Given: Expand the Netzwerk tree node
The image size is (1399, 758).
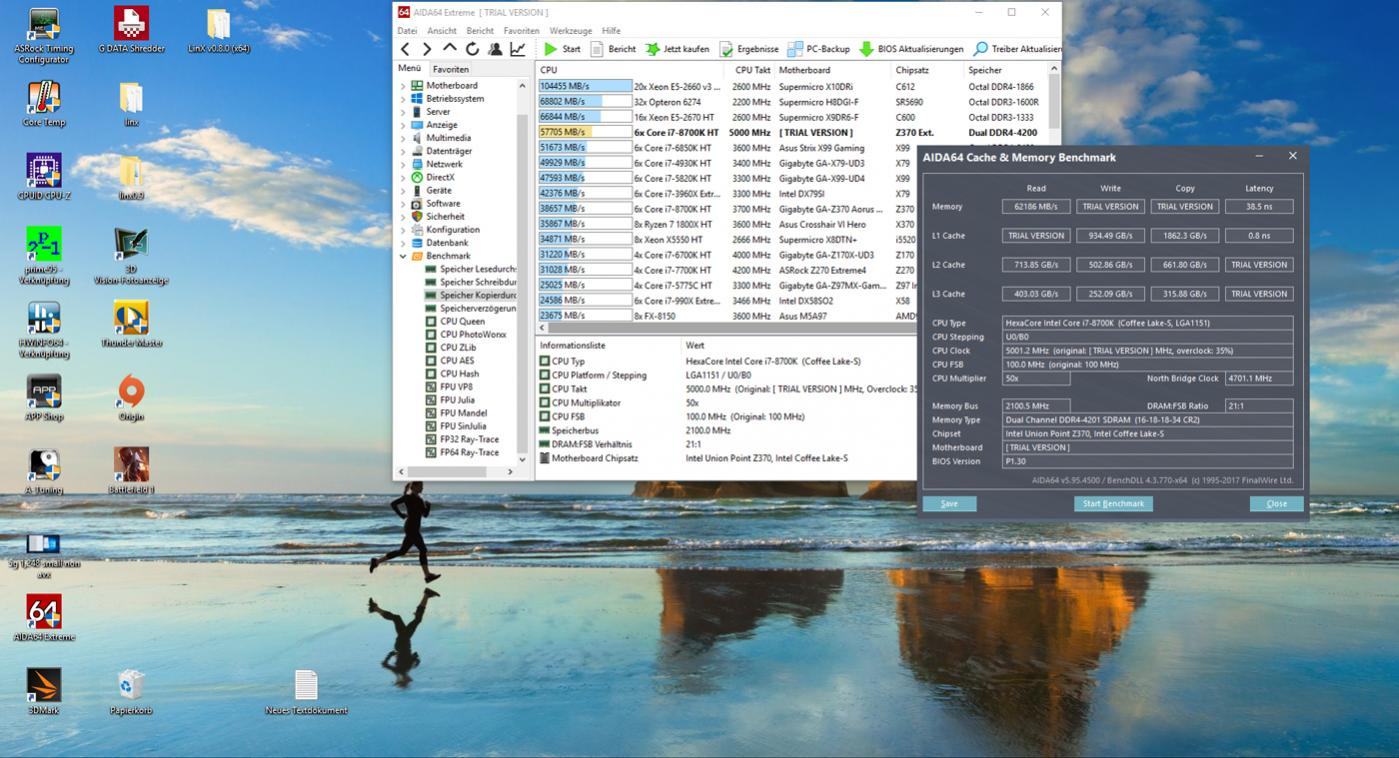Looking at the screenshot, I should coord(403,164).
